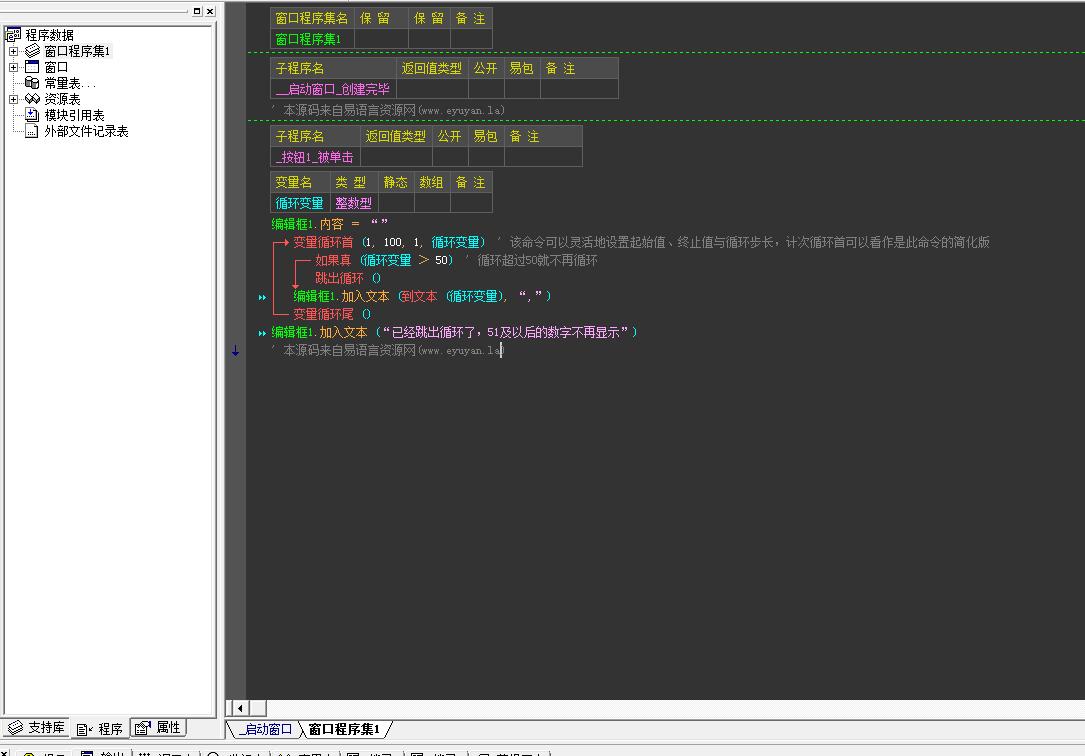Click the 循环变量 variable name cell
The image size is (1085, 756).
coord(300,203)
